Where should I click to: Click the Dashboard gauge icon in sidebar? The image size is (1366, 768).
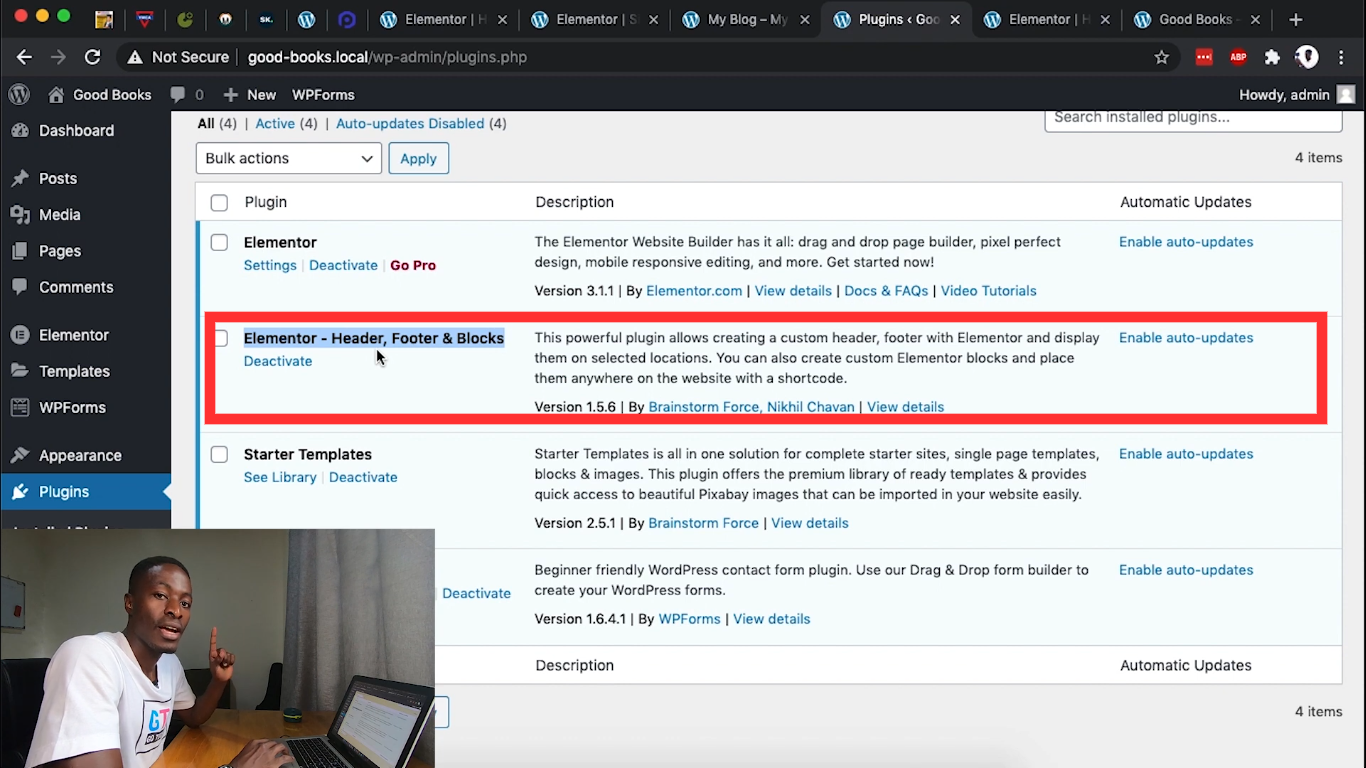[x=19, y=130]
